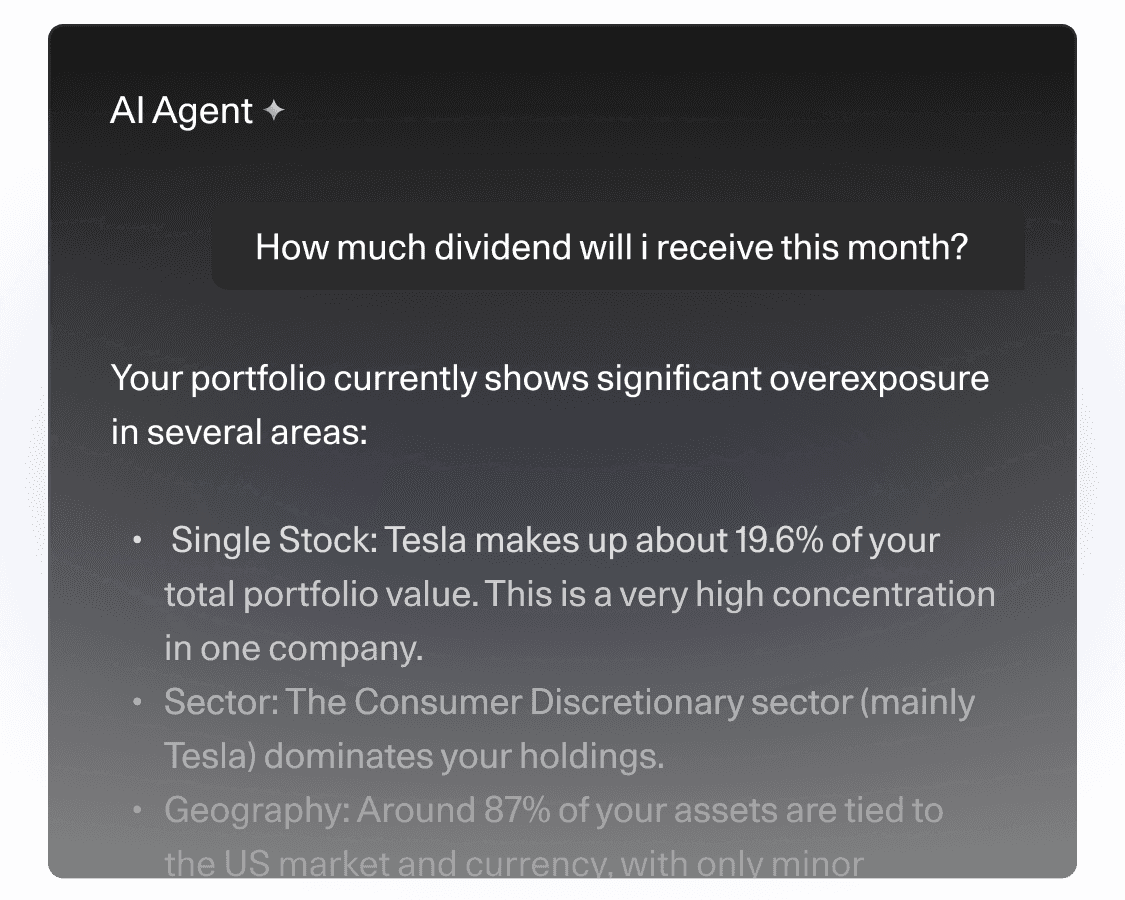This screenshot has width=1125, height=900.
Task: Click the "Tesla) dominates your holdings." line
Action: 414,756
